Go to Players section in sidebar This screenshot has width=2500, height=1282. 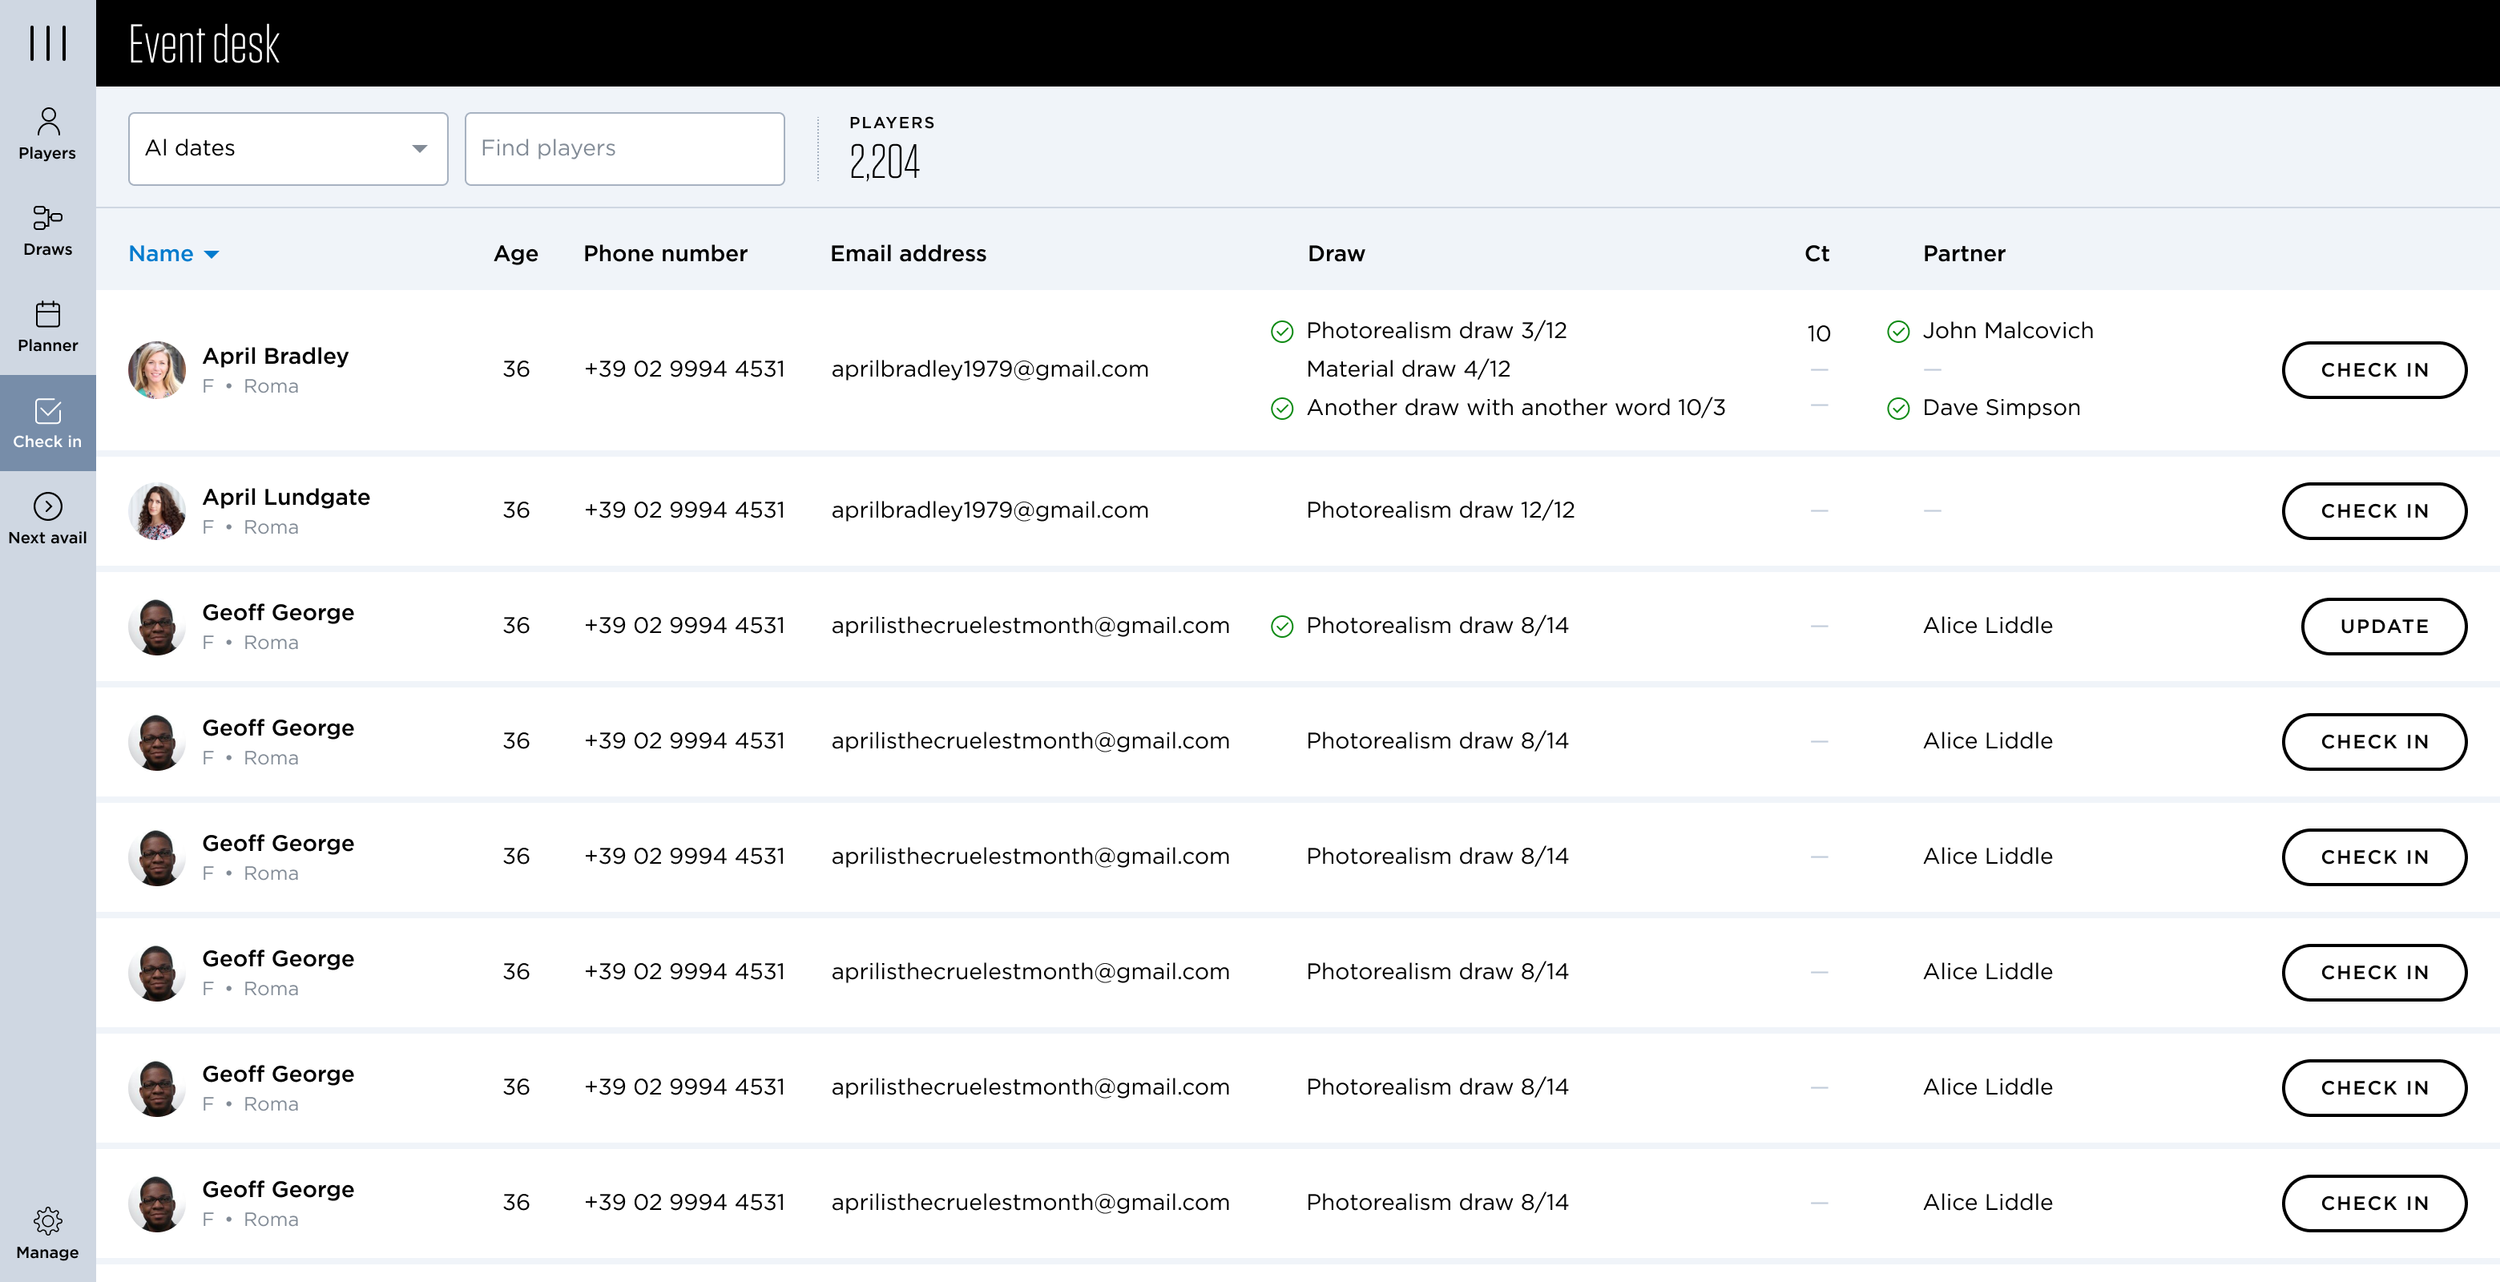(47, 133)
